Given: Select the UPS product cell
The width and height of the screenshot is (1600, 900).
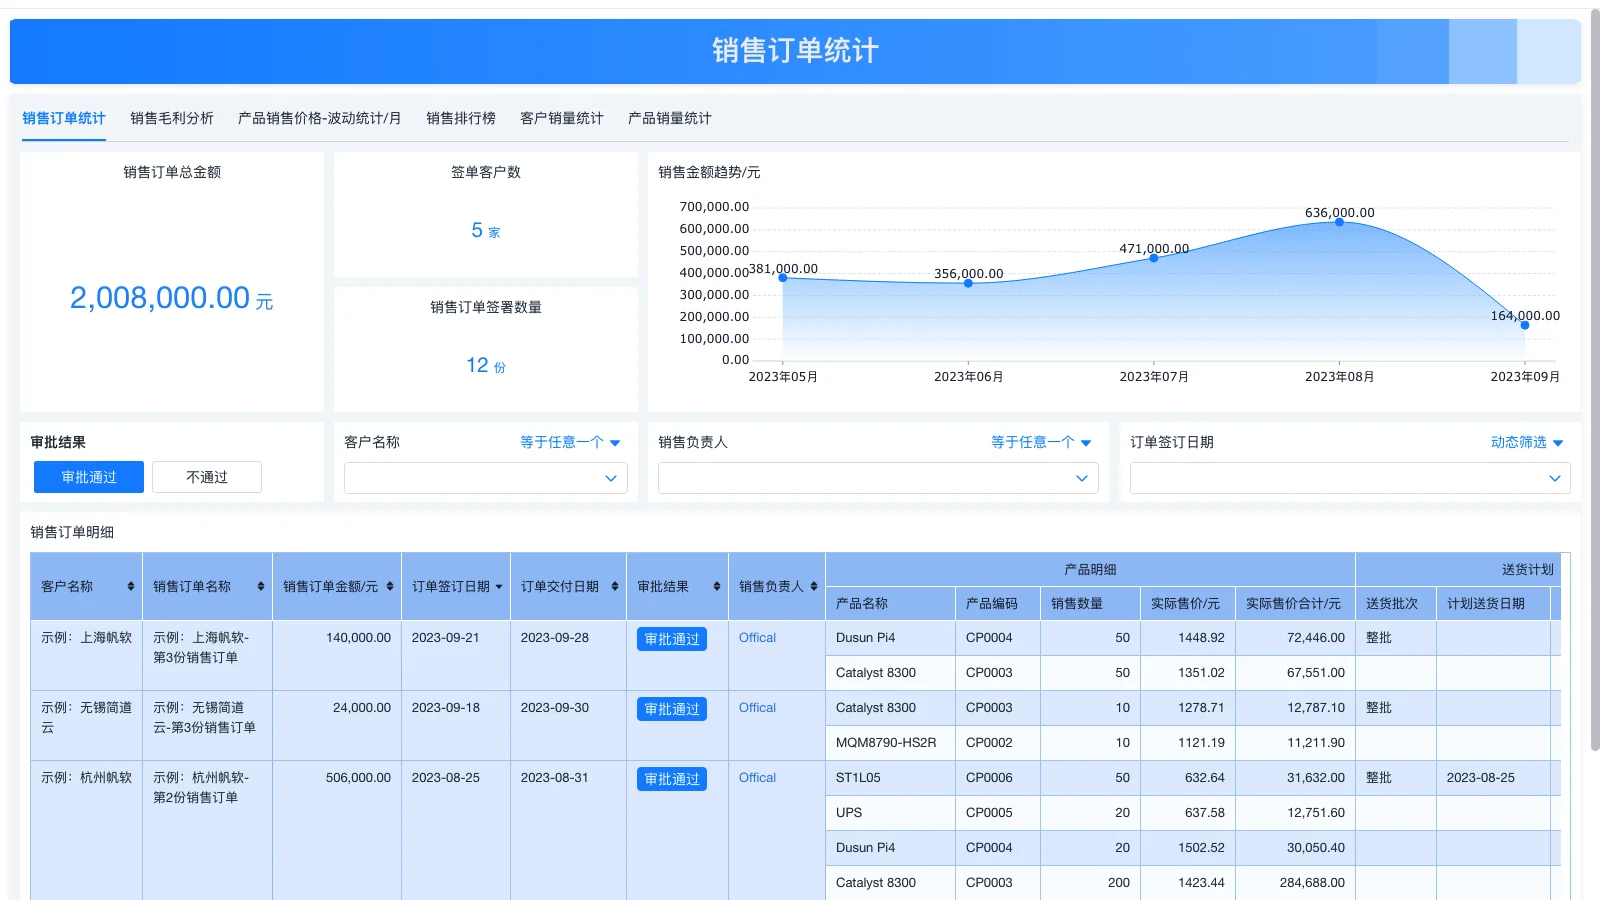Looking at the screenshot, I should point(890,813).
